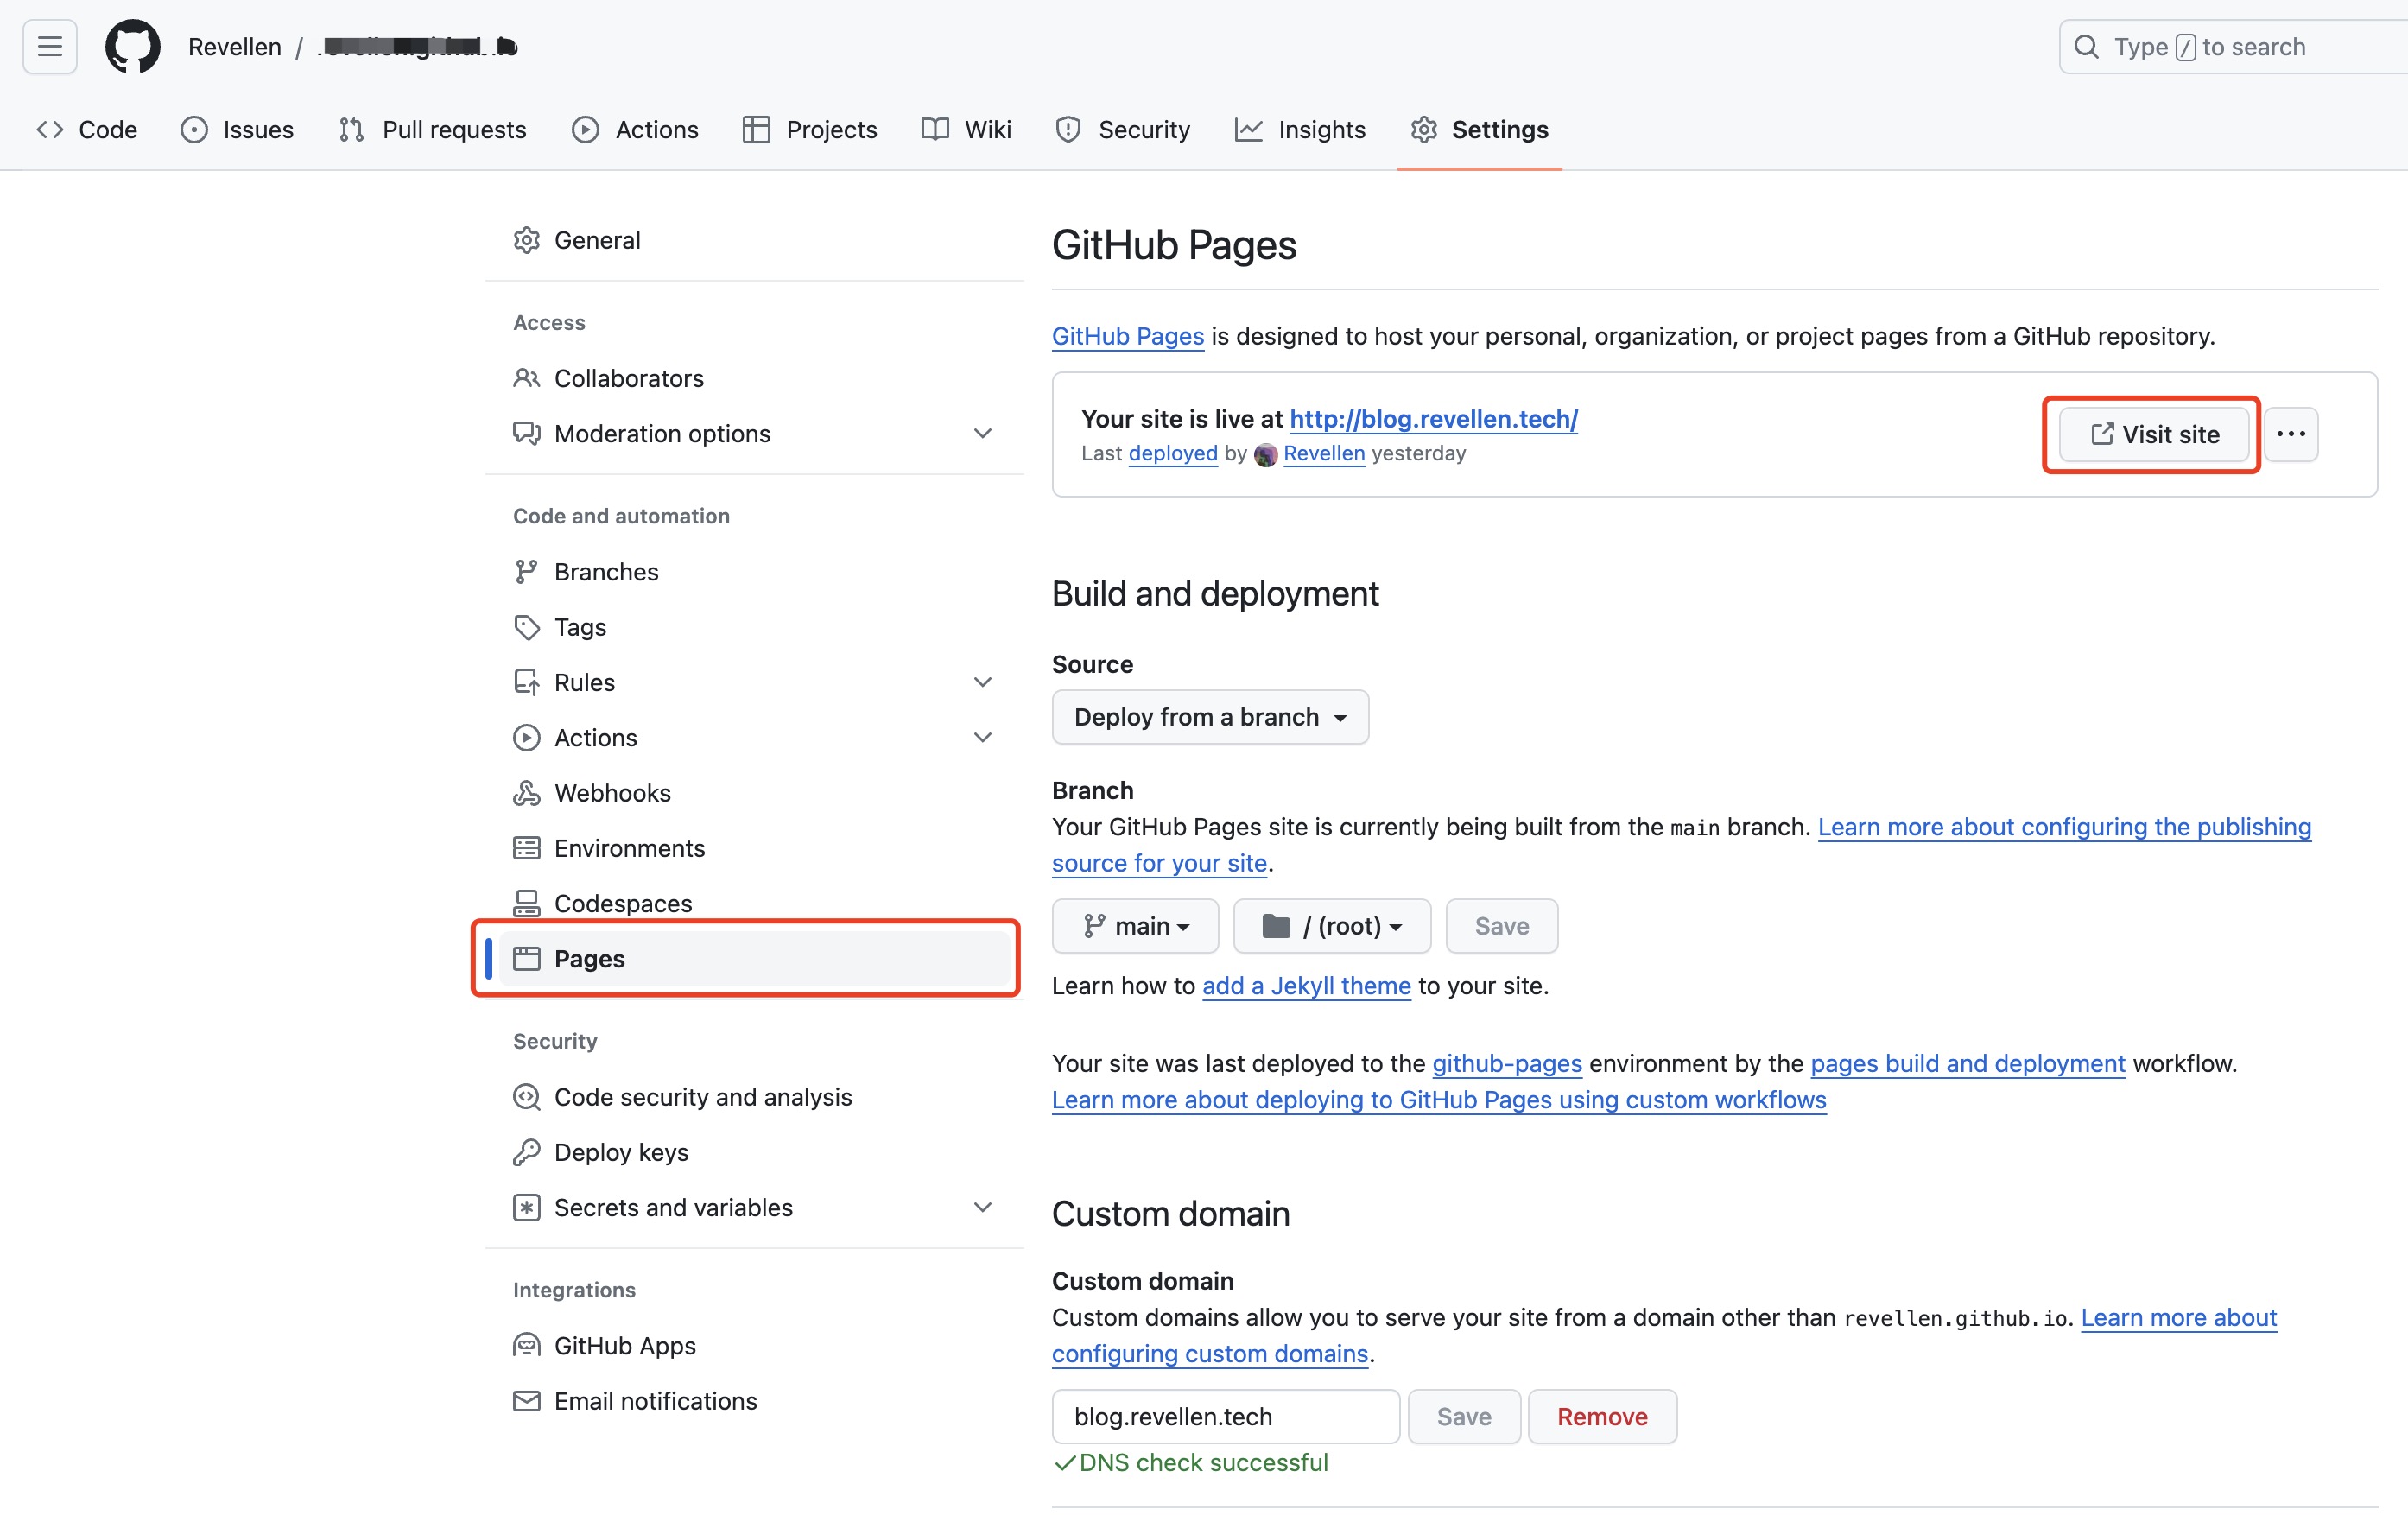The image size is (2408, 1522).
Task: Open the Deploy from a branch dropdown
Action: pyautogui.click(x=1209, y=717)
